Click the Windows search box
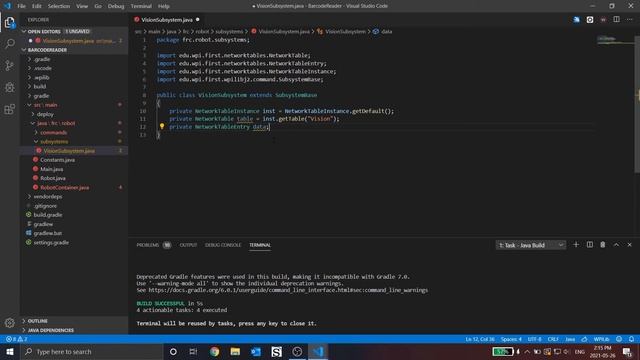The width and height of the screenshot is (640, 360). (92, 351)
